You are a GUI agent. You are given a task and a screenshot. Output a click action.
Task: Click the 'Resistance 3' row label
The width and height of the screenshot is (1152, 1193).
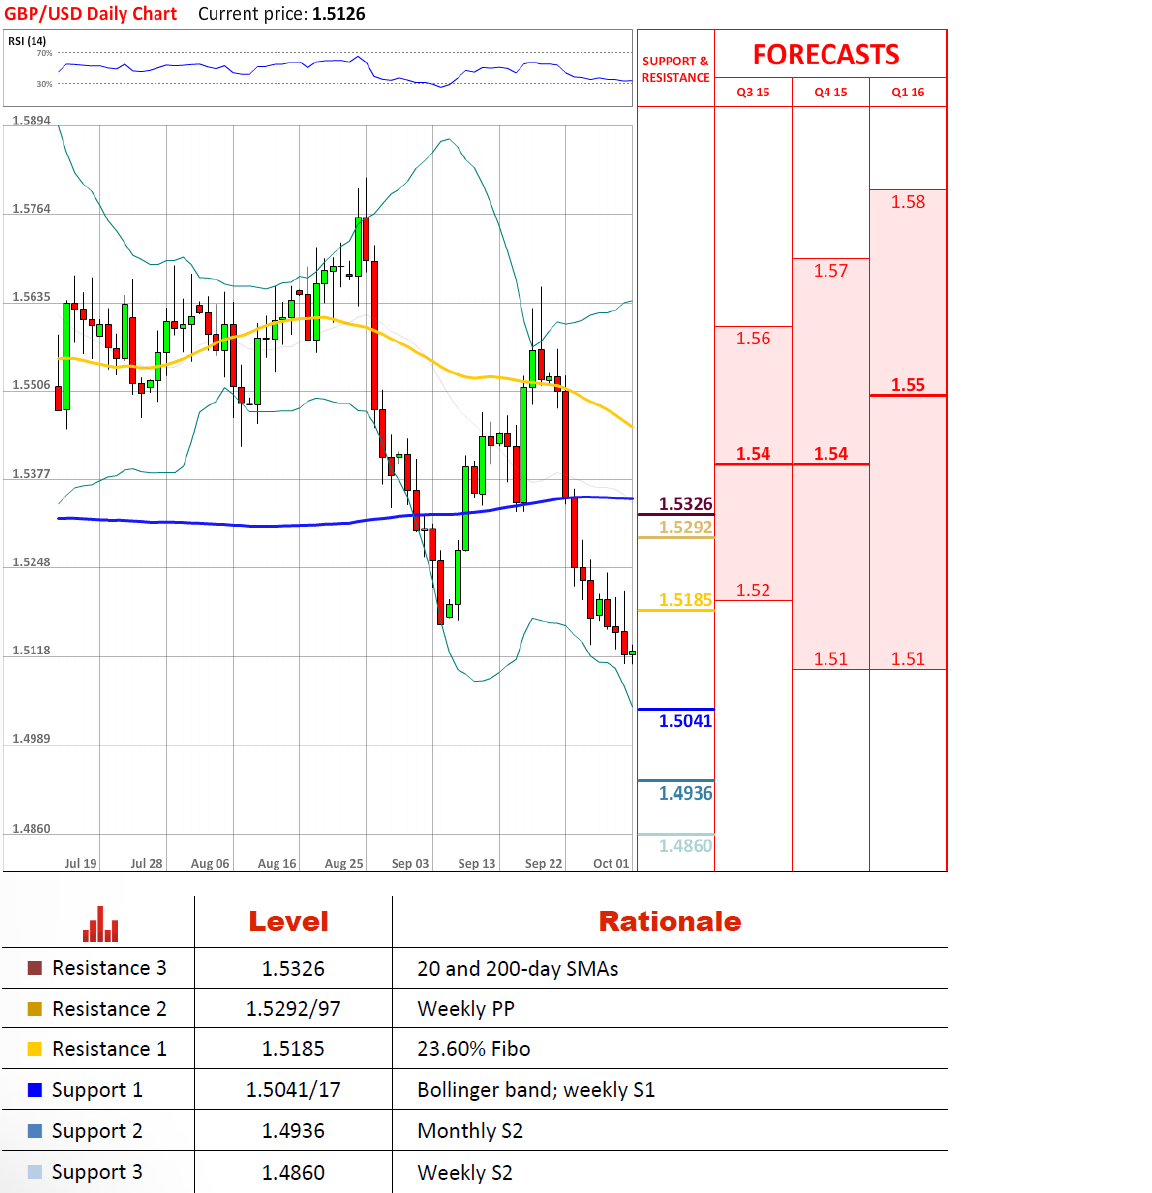[109, 968]
